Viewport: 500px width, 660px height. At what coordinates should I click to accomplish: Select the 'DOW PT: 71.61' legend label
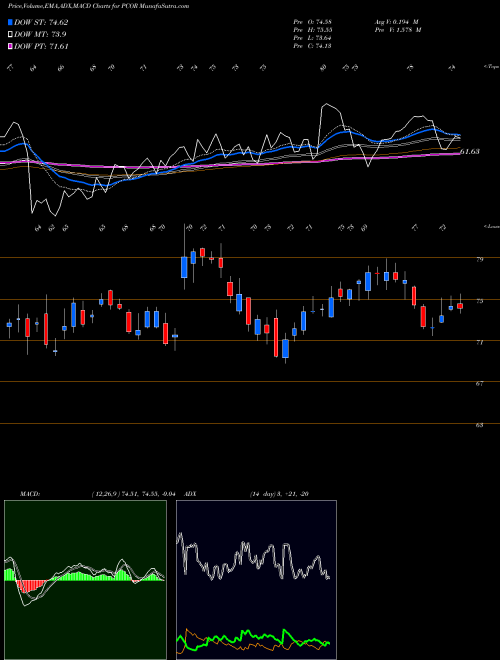coord(41,47)
